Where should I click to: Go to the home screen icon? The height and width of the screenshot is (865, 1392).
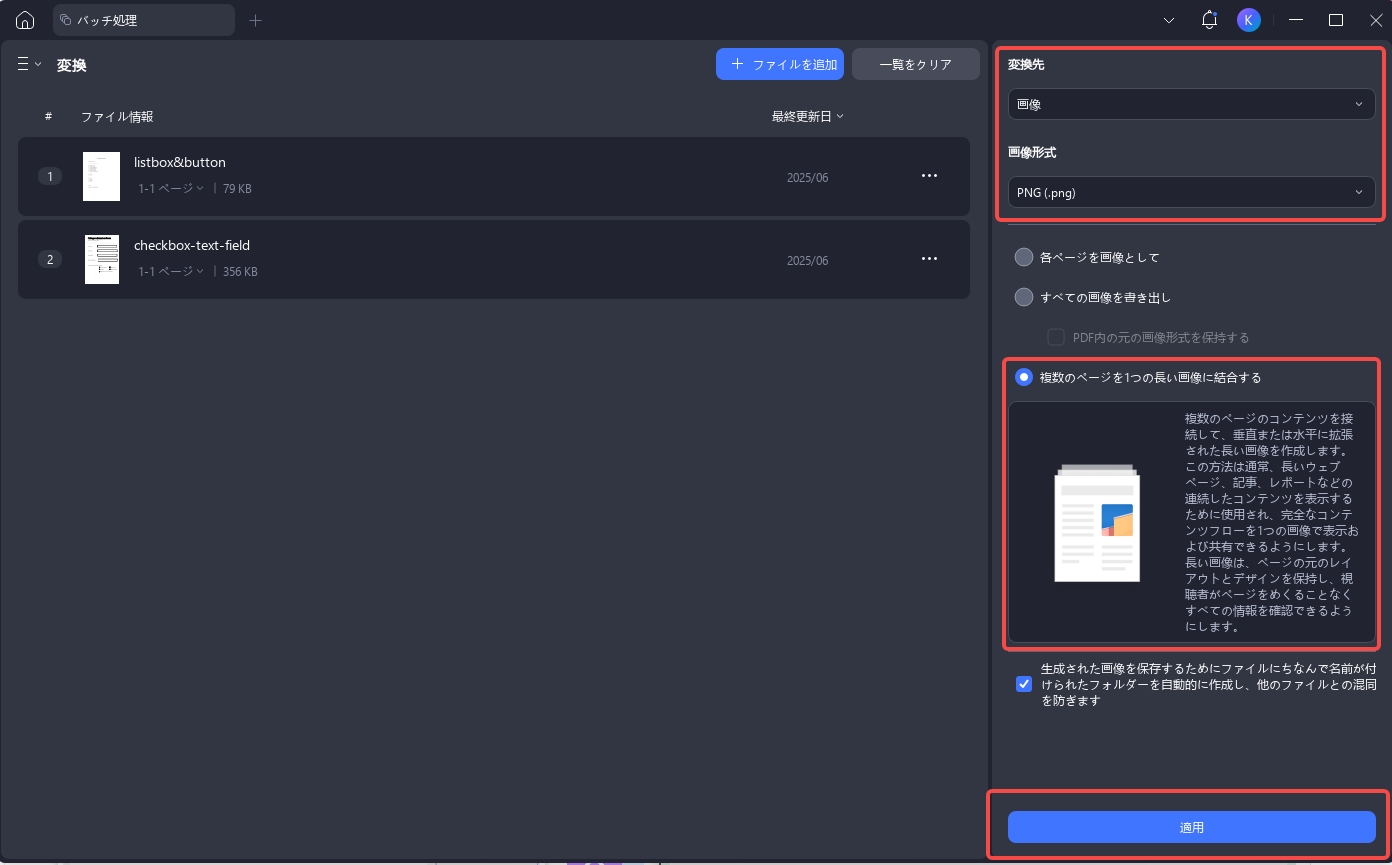[x=25, y=20]
